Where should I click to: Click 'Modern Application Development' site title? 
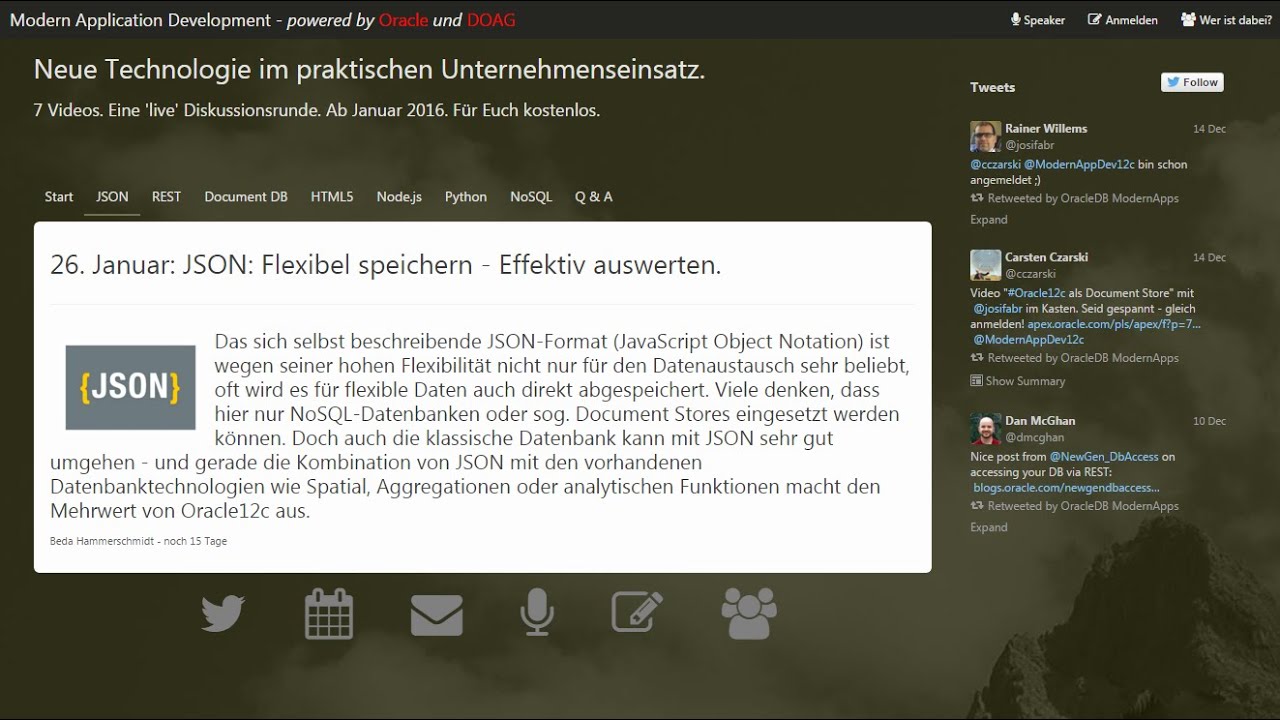click(140, 20)
